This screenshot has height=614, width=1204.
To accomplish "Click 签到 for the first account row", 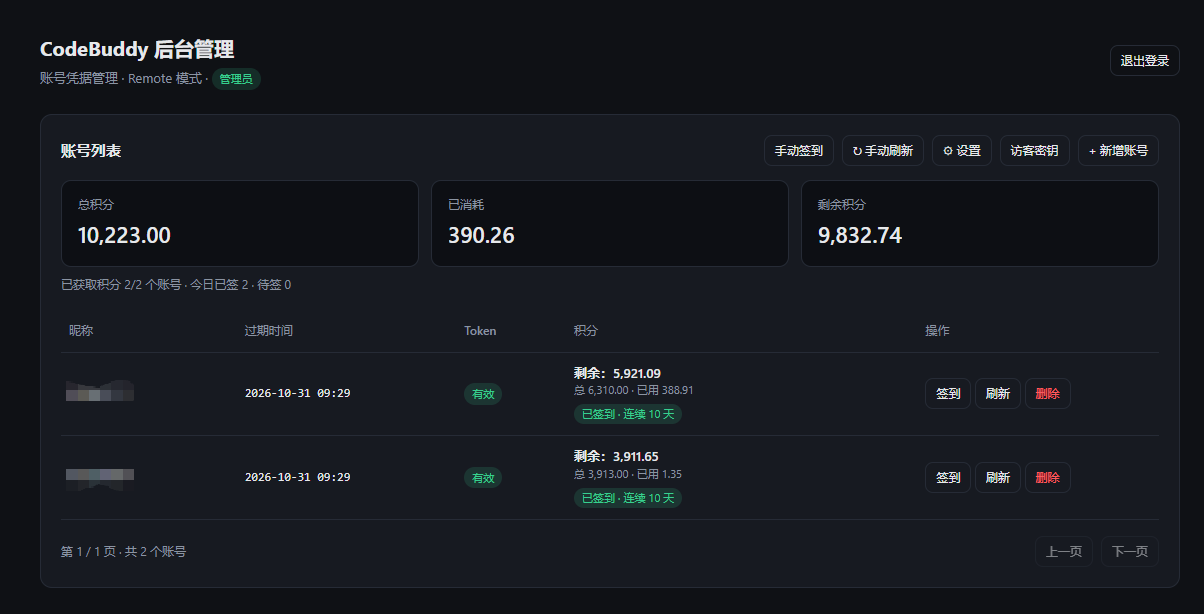I will (948, 394).
